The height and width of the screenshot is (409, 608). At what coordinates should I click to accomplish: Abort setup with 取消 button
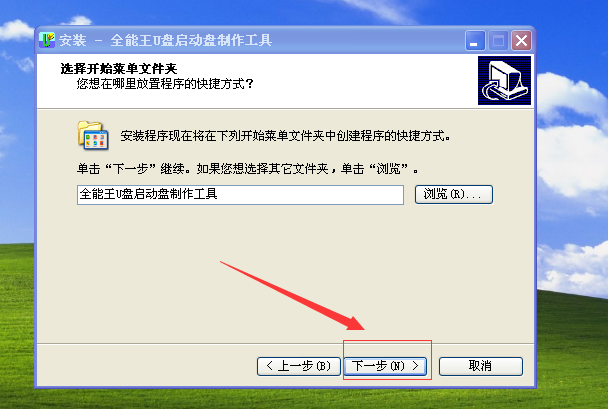(481, 366)
